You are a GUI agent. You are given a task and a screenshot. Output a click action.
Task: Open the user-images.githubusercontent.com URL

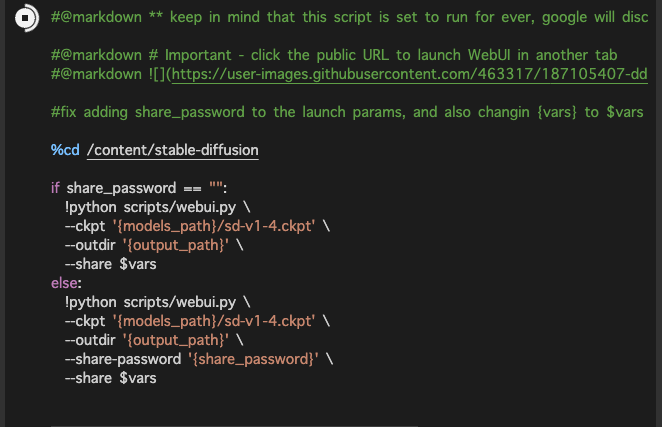click(410, 74)
